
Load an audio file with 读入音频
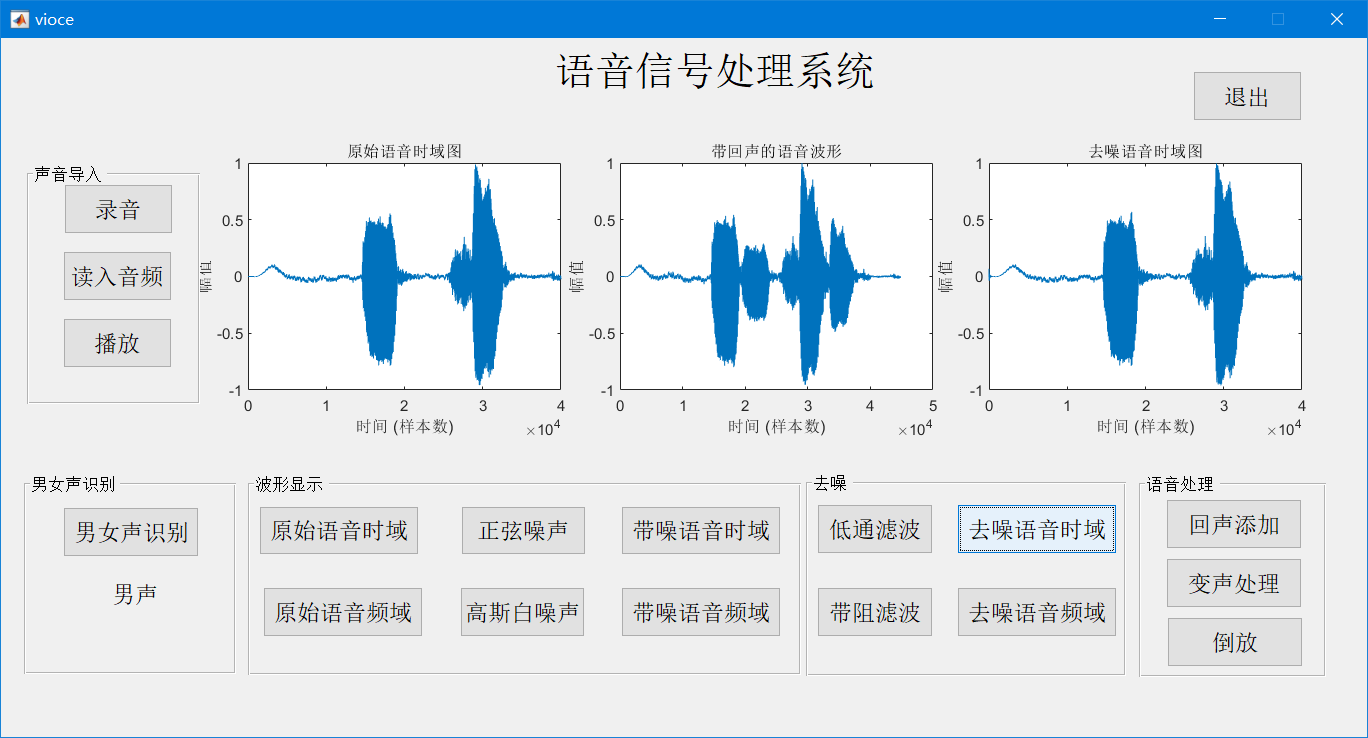tap(118, 276)
